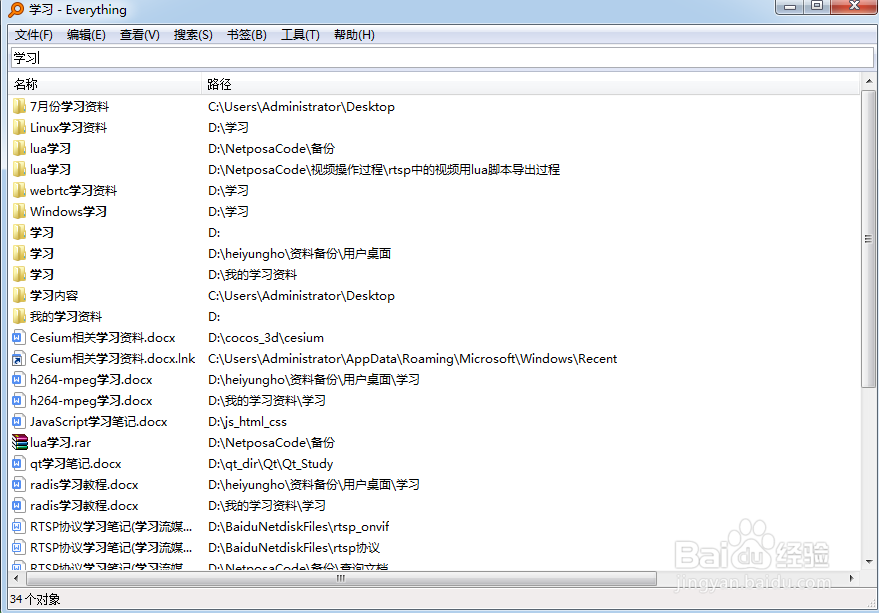Sort results by 名称 column header
This screenshot has width=879, height=613.
click(x=105, y=84)
